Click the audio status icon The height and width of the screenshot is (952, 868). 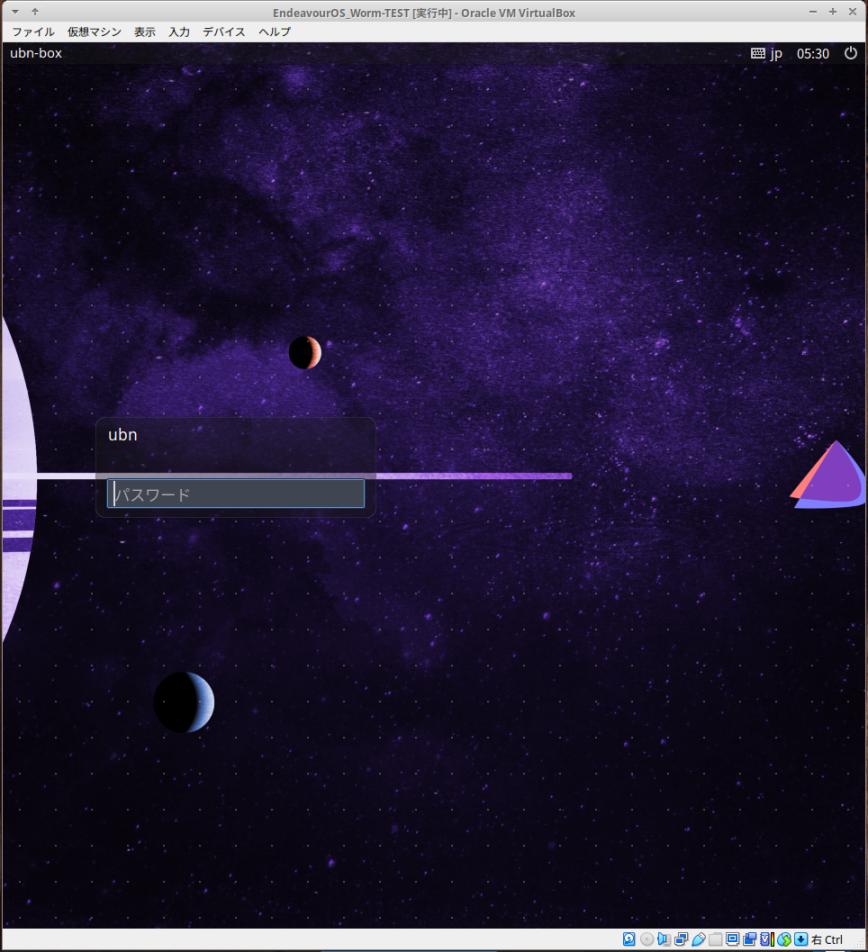(x=663, y=939)
